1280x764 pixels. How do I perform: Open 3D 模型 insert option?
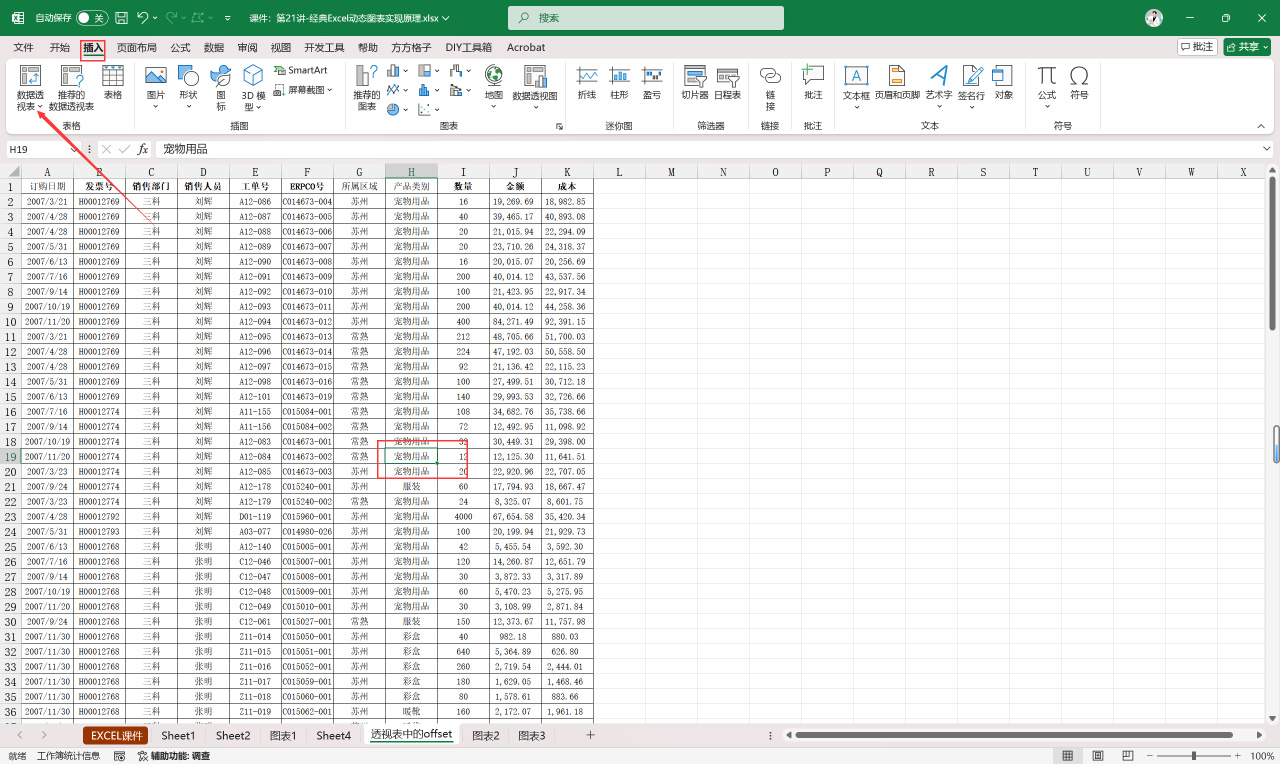254,87
